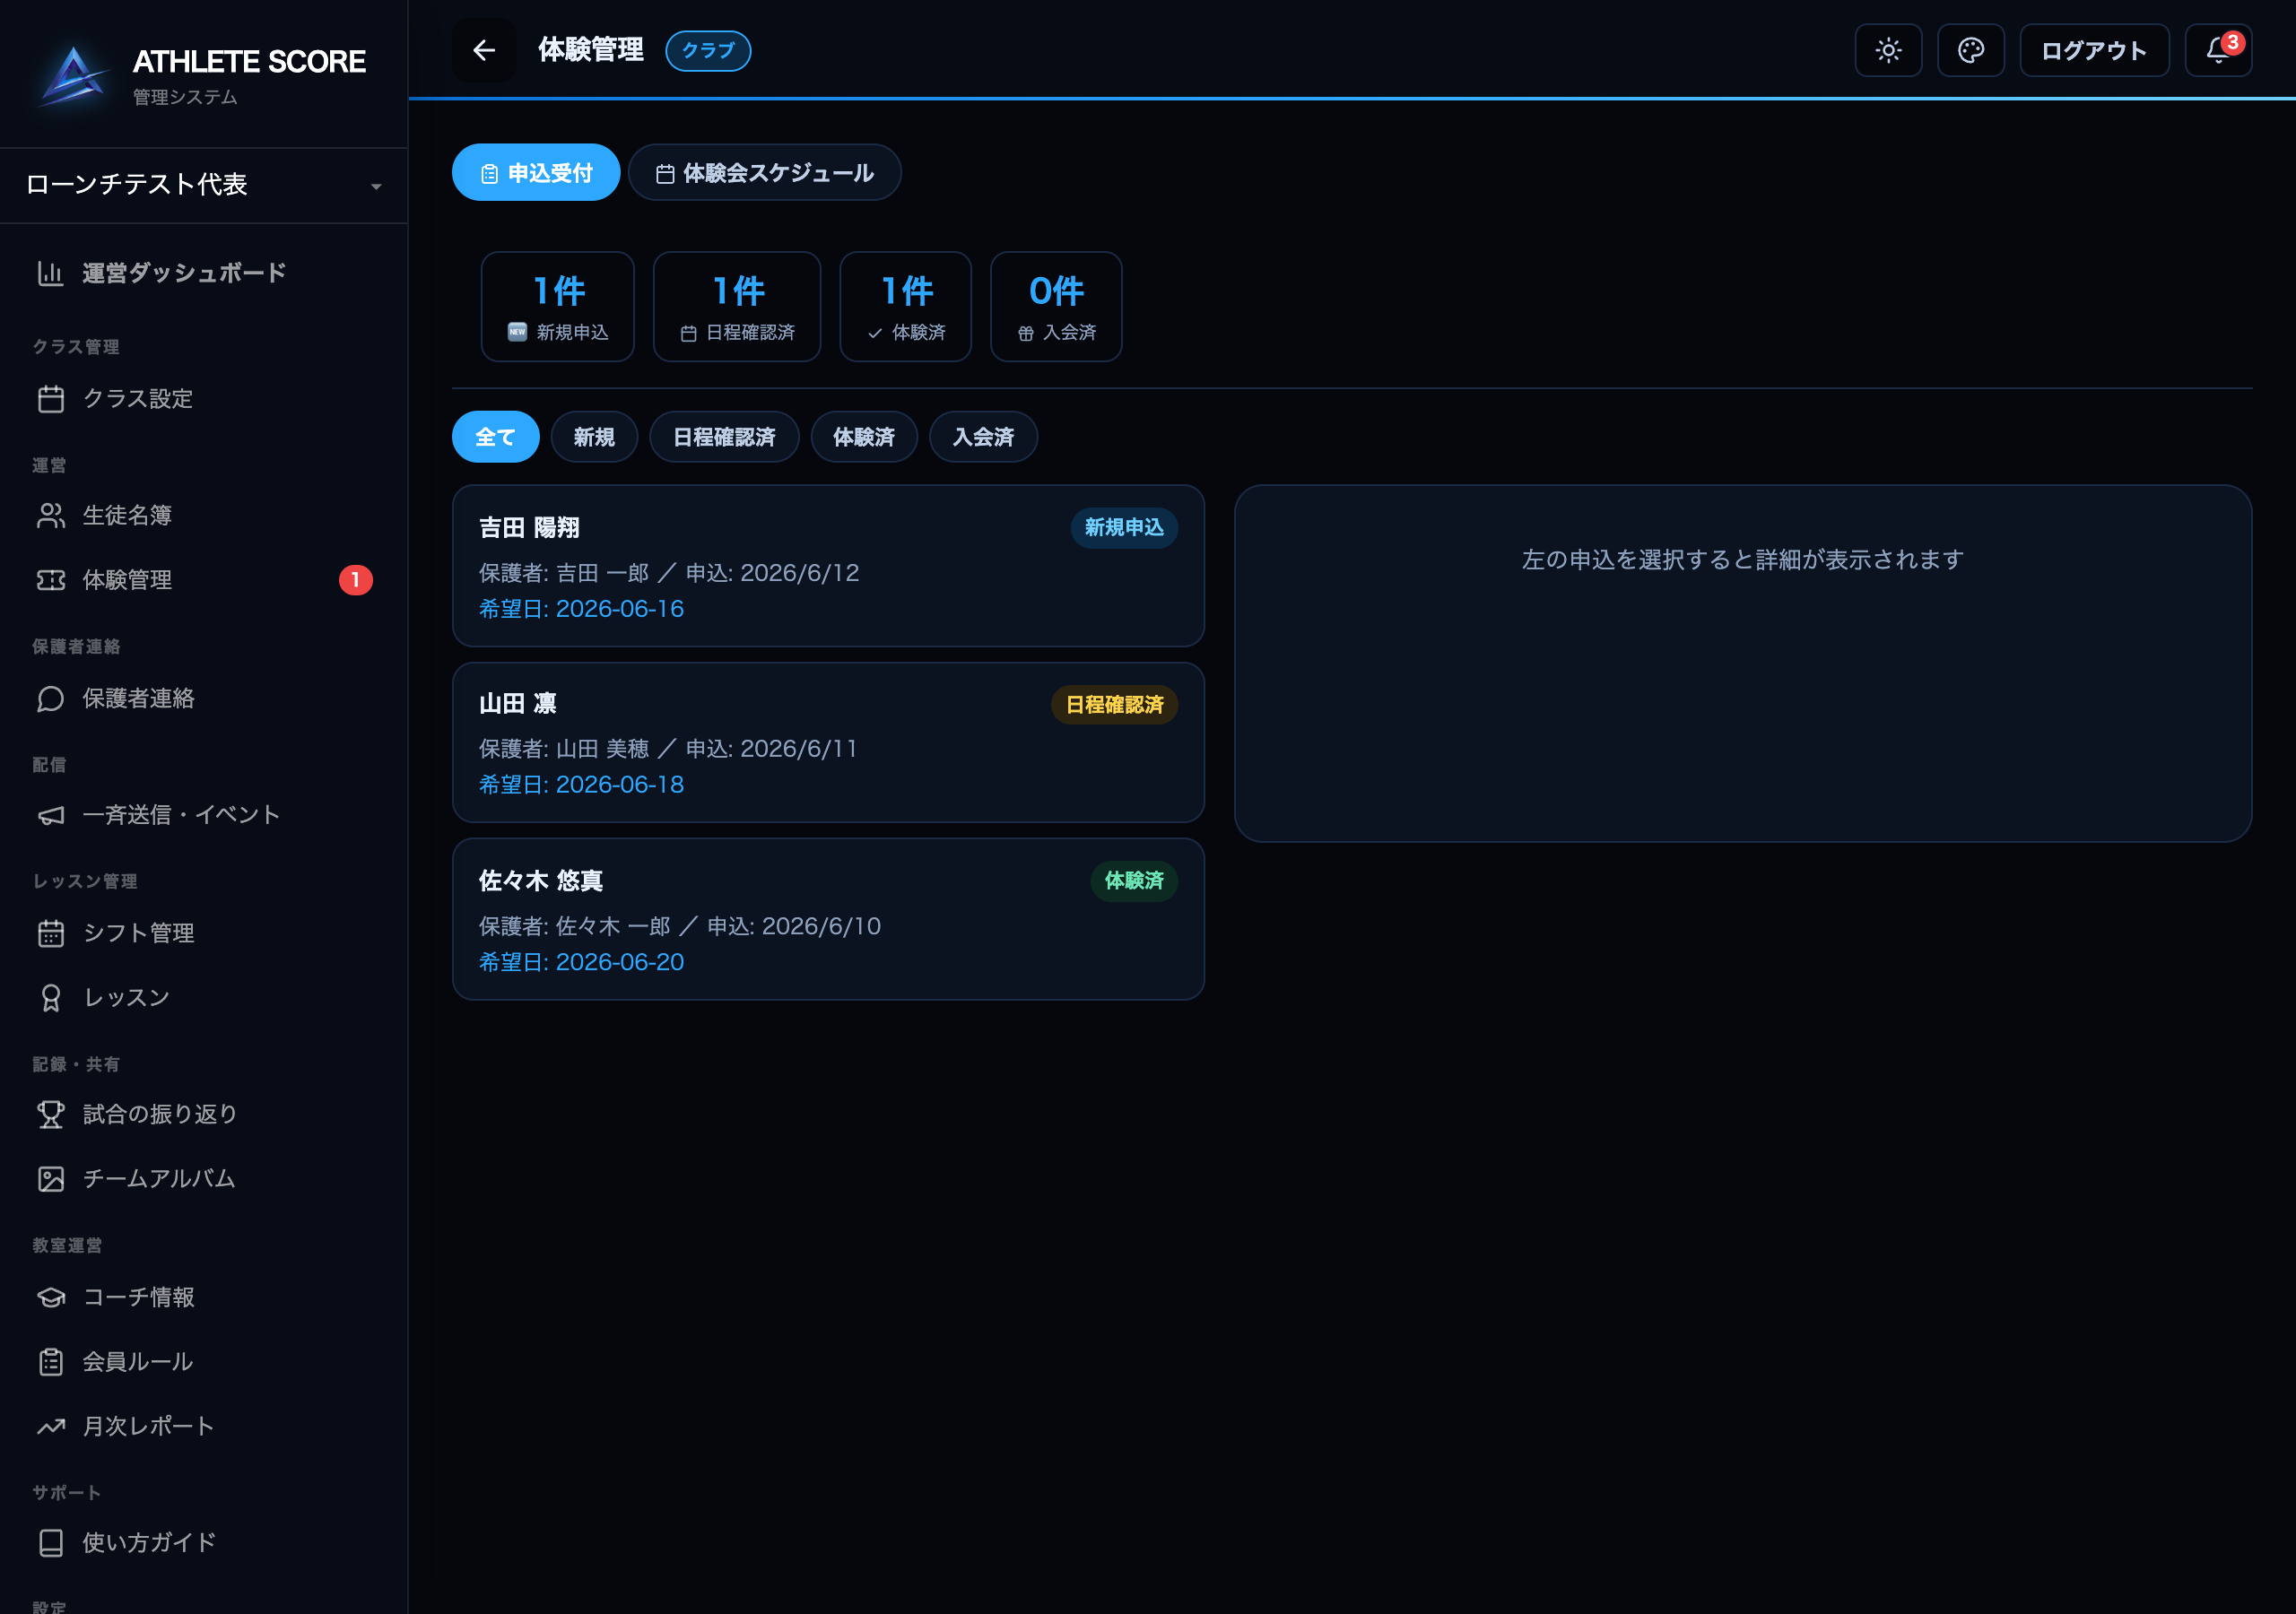Click the image icon beside チームアルバム

[x=51, y=1179]
